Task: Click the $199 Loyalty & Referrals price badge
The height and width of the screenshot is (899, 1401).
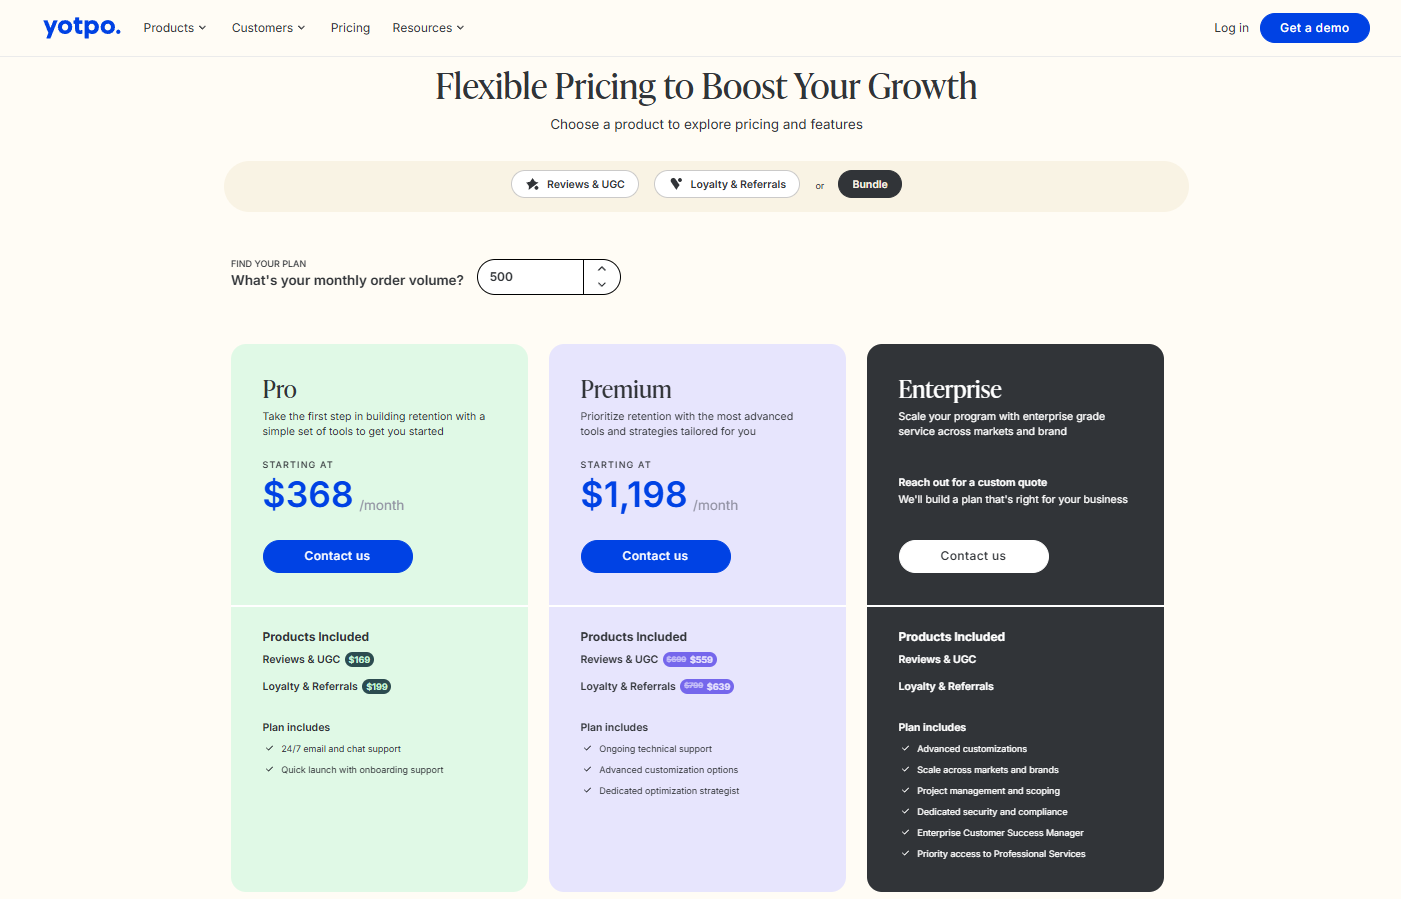Action: (x=375, y=686)
